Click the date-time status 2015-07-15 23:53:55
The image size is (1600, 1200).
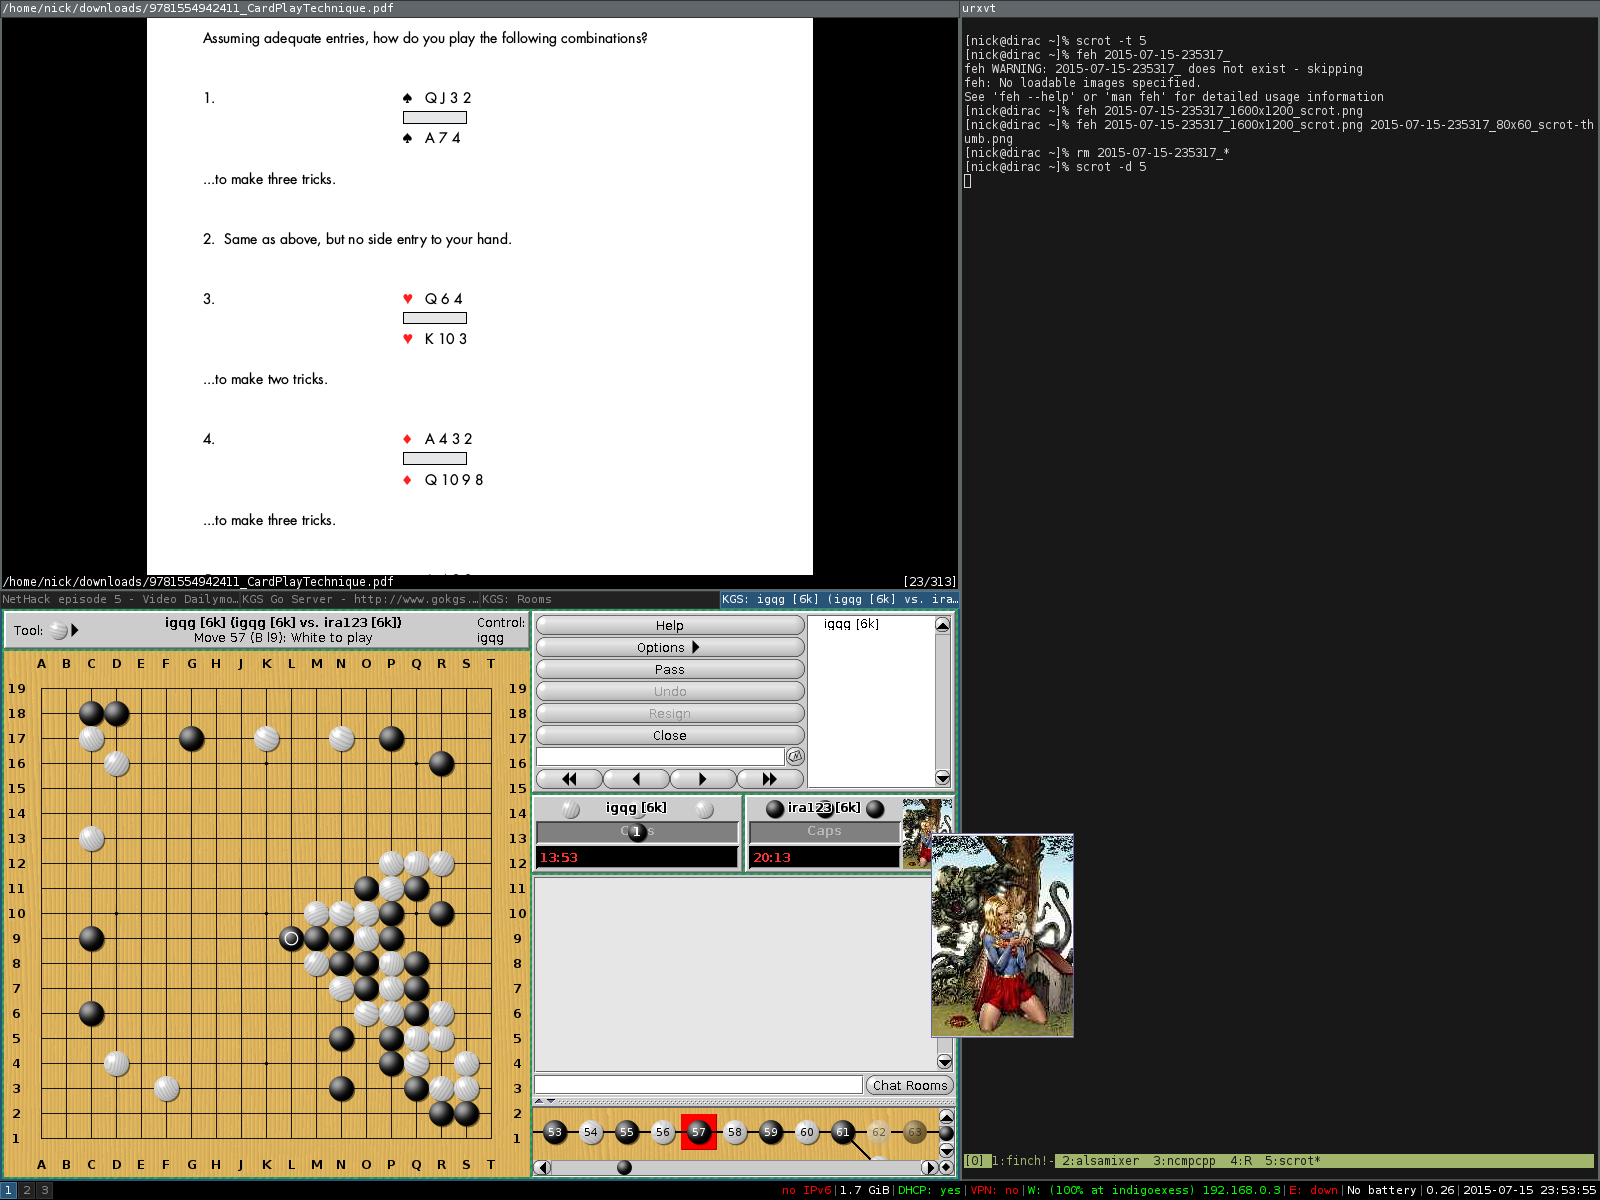click(1529, 1190)
